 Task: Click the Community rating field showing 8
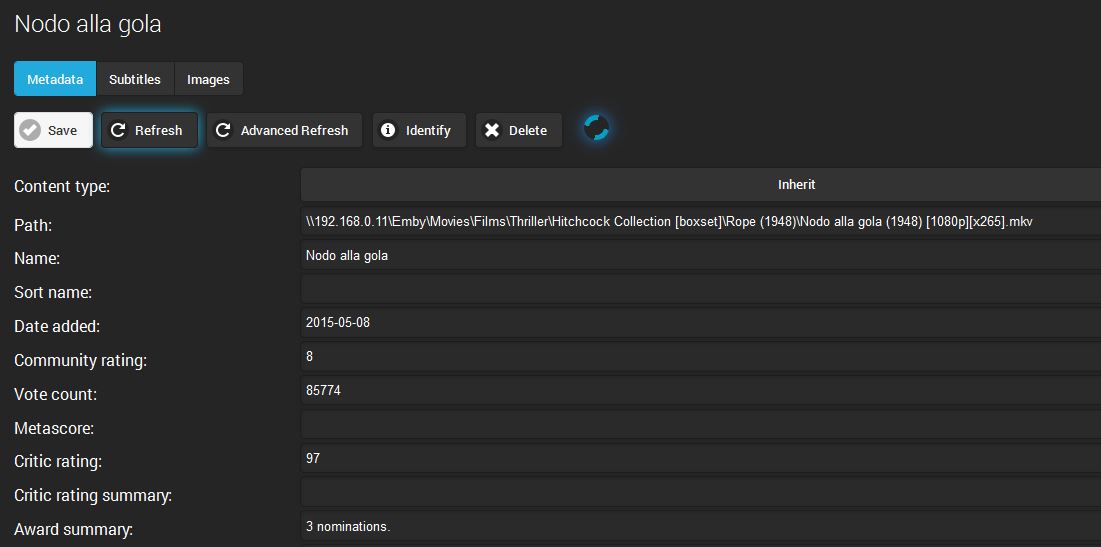point(701,357)
